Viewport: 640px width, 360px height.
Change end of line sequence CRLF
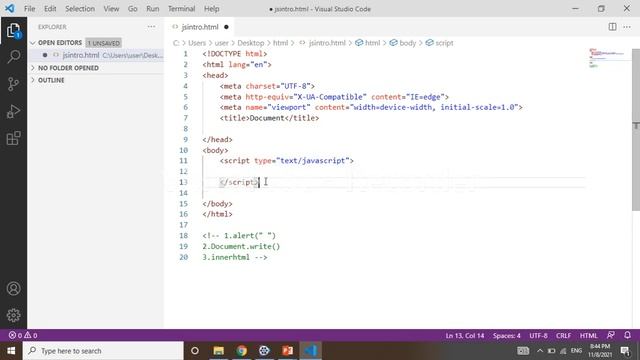[x=563, y=336]
